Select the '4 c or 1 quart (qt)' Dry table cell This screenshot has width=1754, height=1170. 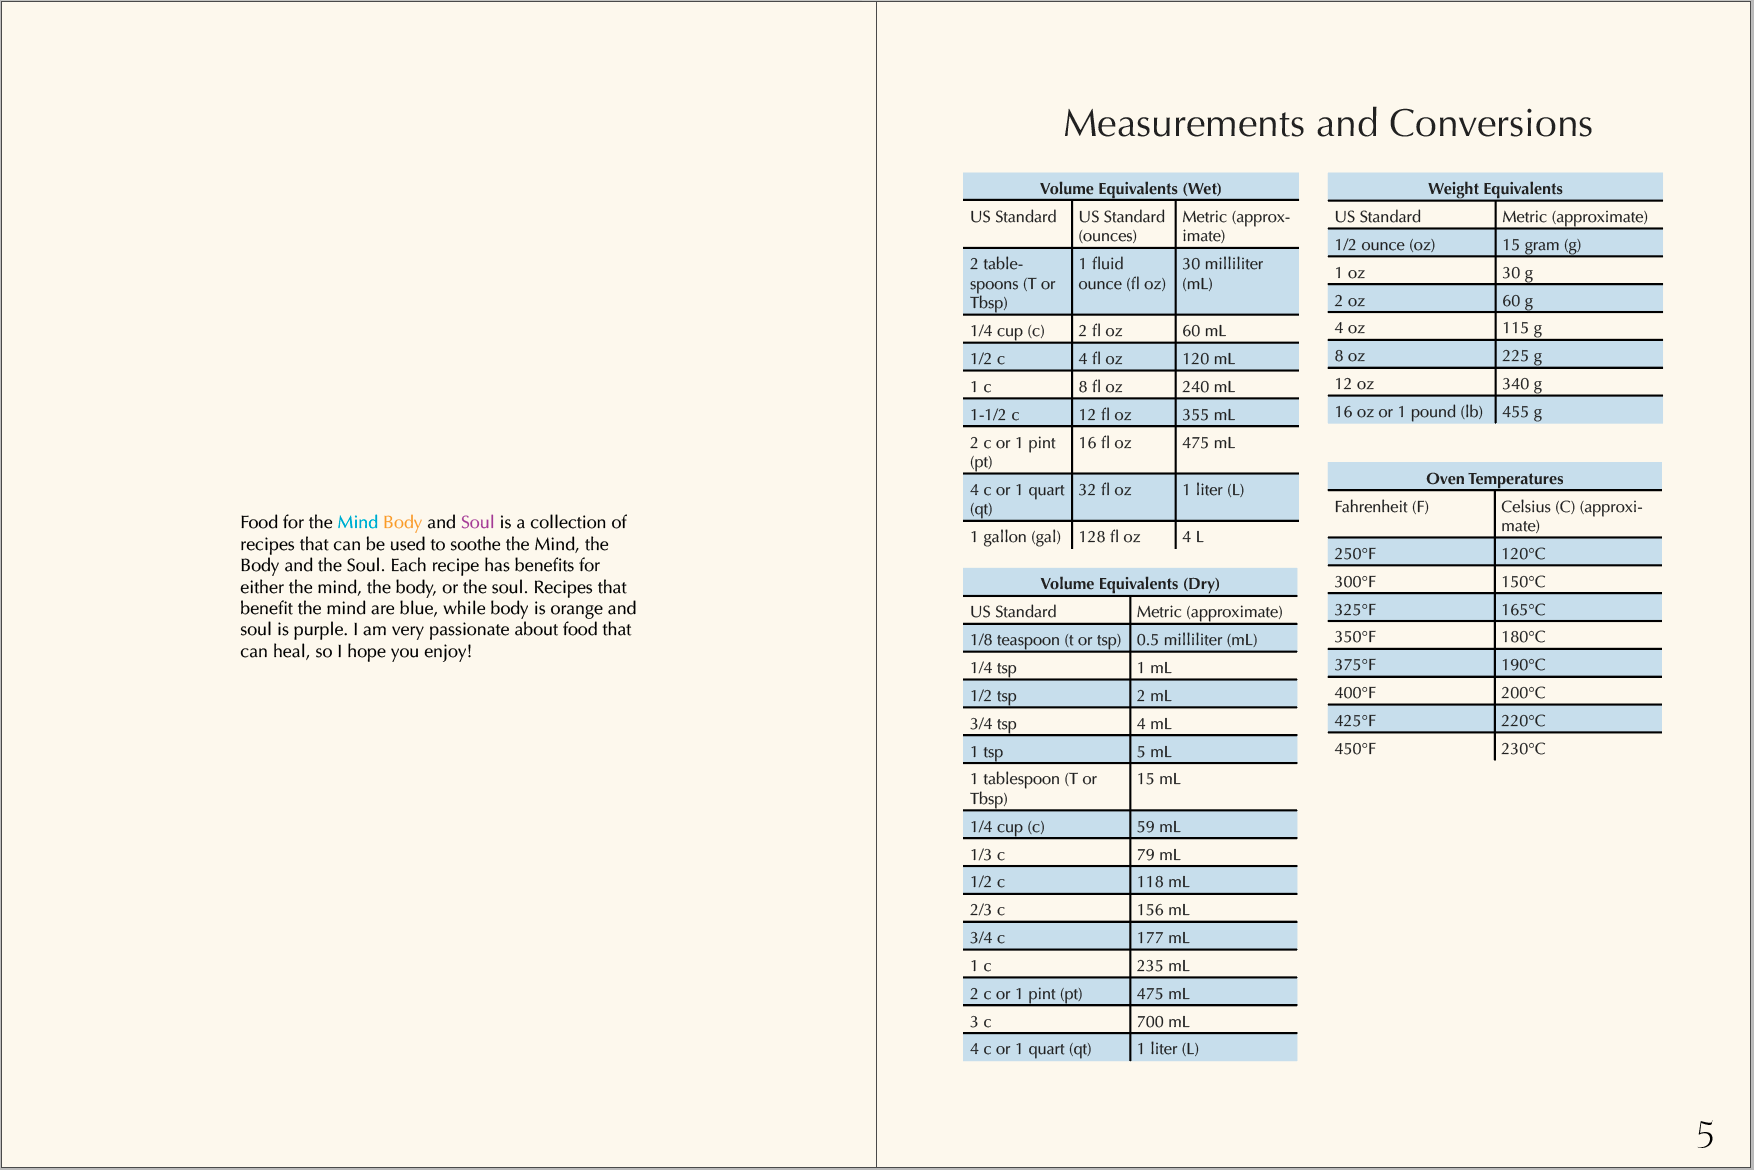pos(1046,1048)
